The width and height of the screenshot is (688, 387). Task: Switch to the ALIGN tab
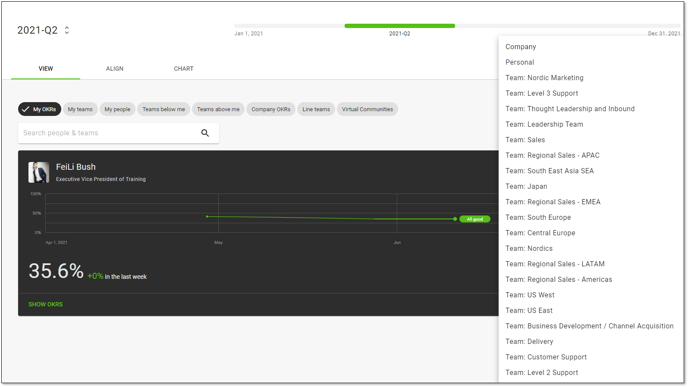(x=115, y=68)
